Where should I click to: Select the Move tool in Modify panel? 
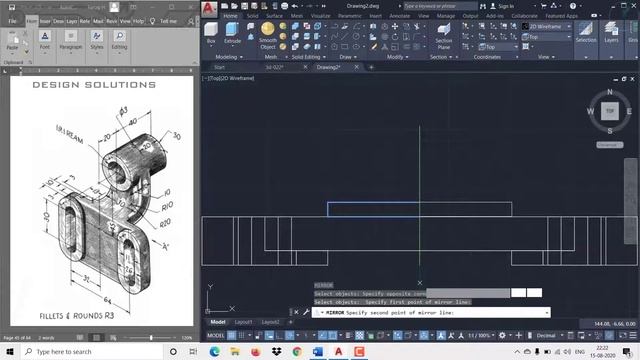[x=395, y=27]
